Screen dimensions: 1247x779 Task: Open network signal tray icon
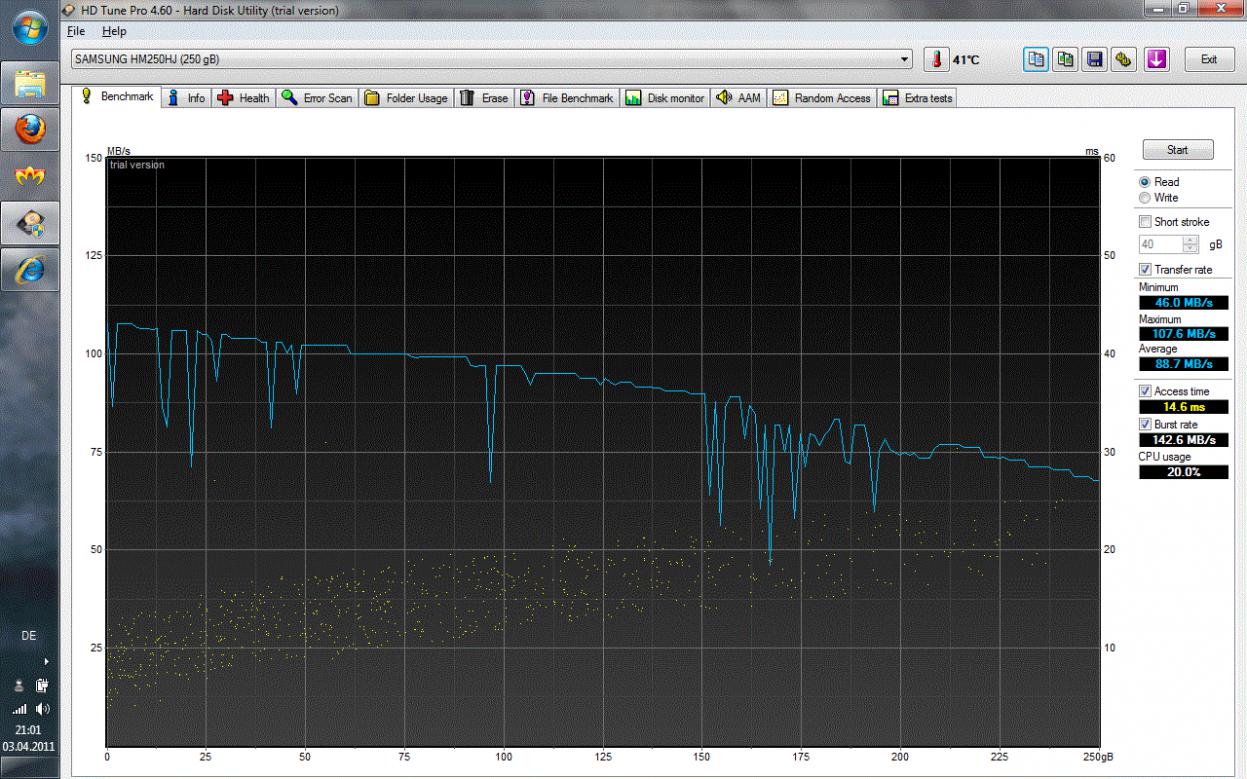click(x=18, y=710)
